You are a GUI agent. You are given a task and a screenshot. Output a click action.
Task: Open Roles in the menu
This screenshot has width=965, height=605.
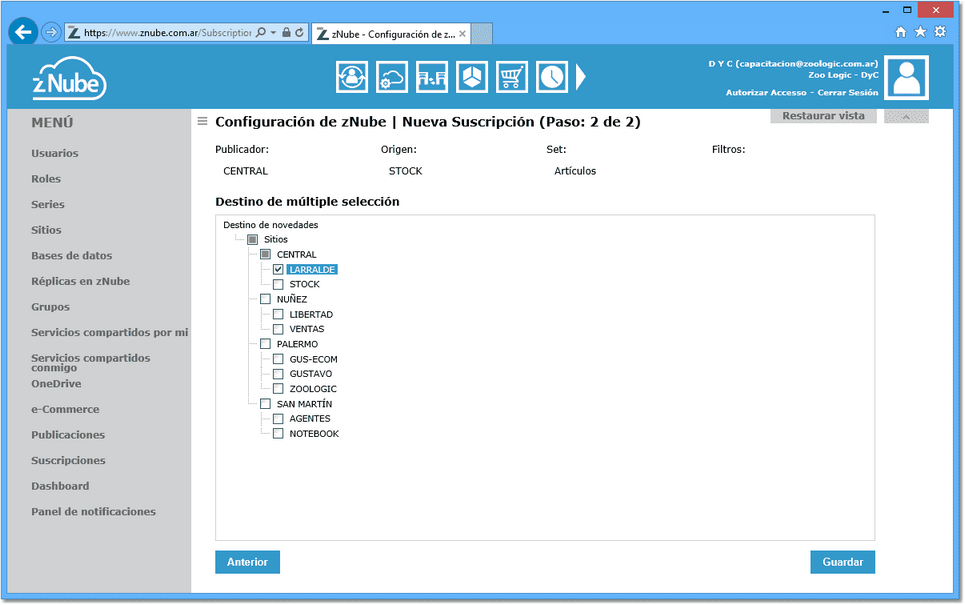pos(46,179)
